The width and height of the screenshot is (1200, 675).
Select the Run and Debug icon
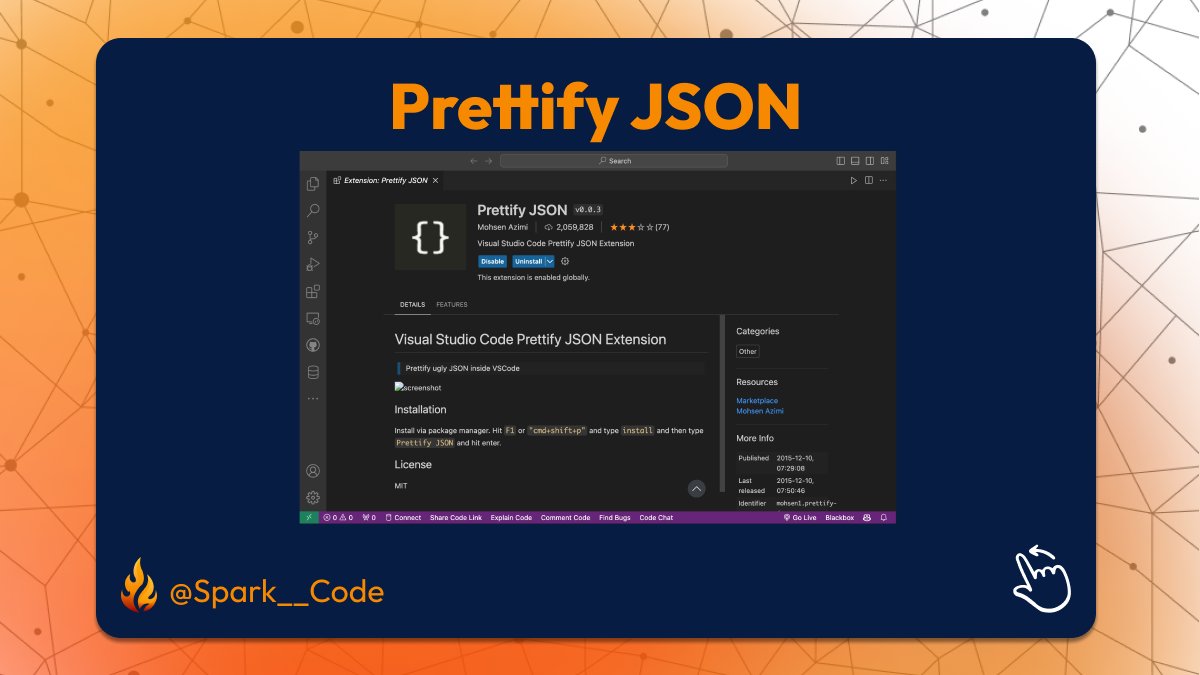click(313, 264)
